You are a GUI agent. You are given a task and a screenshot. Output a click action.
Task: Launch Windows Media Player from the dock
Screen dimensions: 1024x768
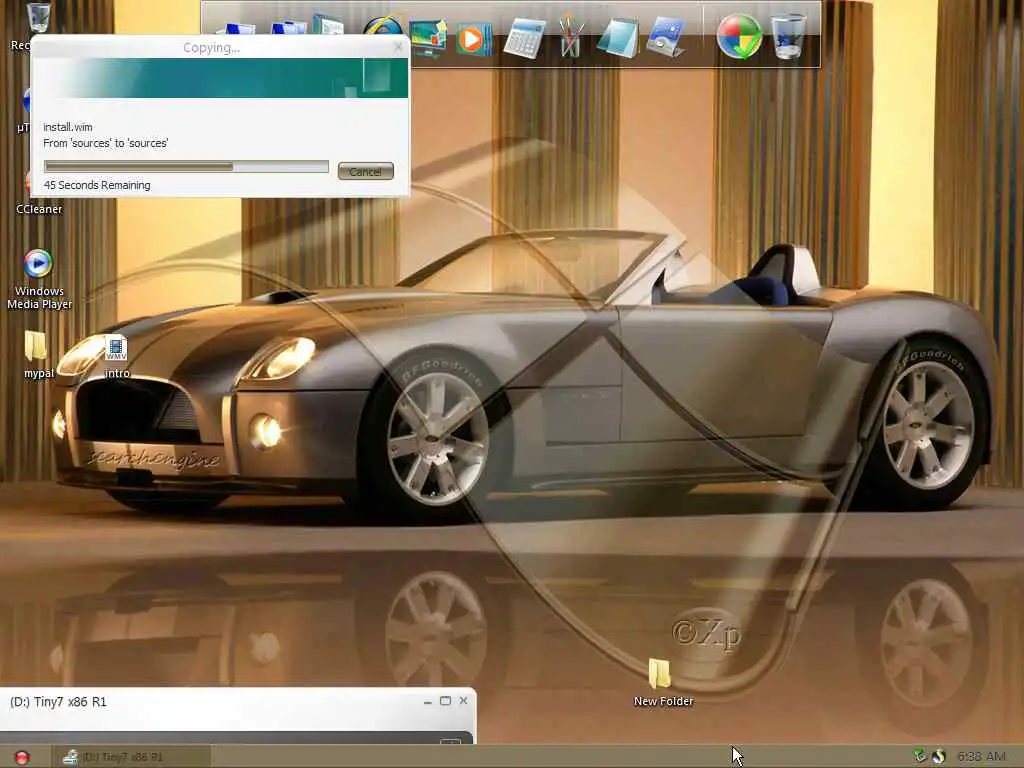(x=474, y=39)
